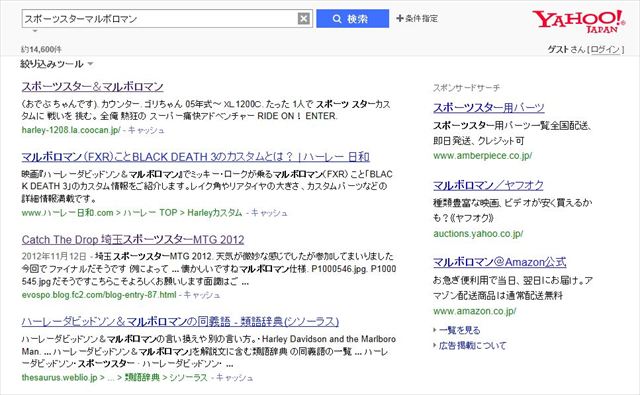640x395 pixels.
Task: Click the Yahoo! Japan logo
Action: click(579, 21)
